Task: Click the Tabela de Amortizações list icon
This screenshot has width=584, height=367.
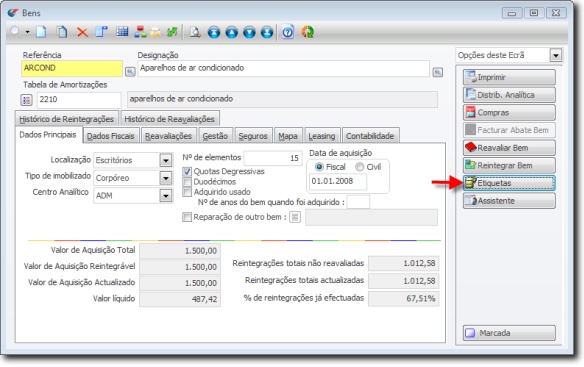Action: coord(26,100)
